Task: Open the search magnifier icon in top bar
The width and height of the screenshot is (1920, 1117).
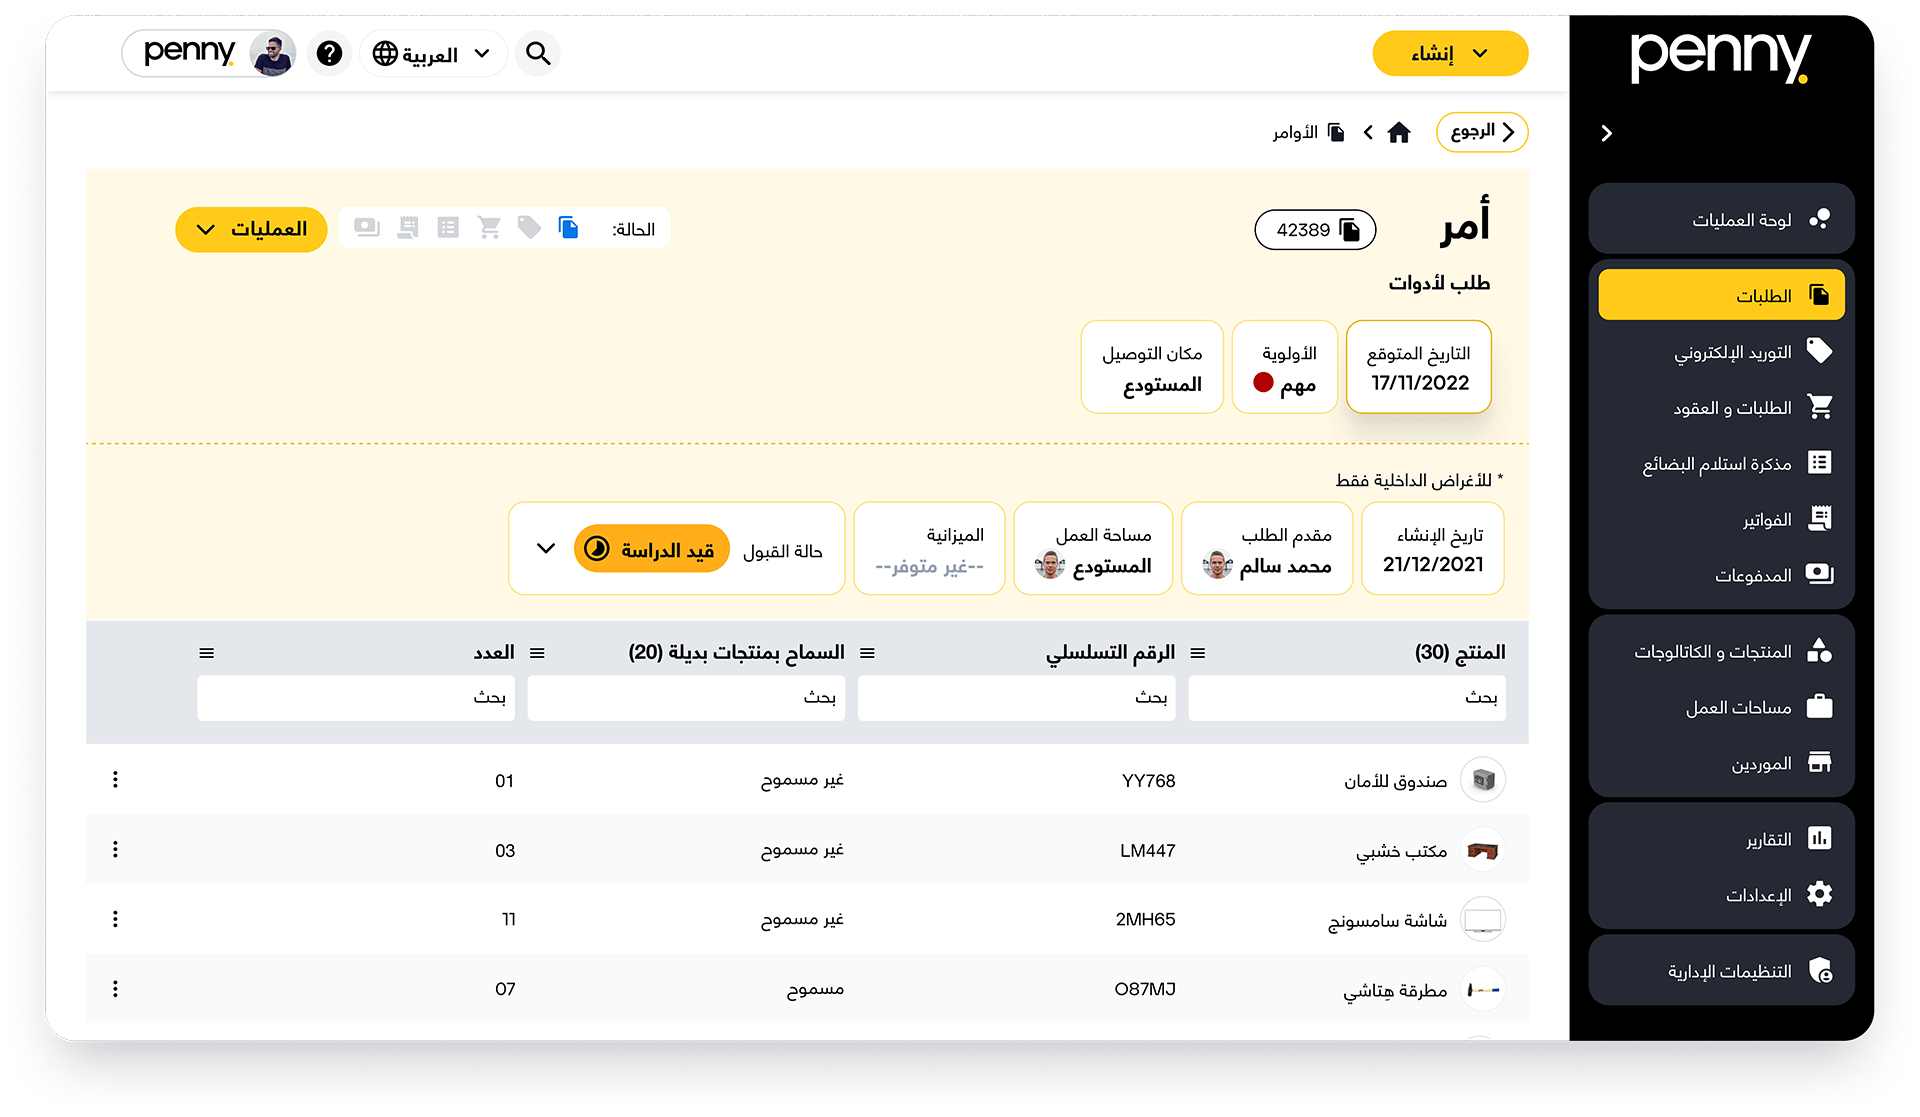Action: (x=538, y=53)
